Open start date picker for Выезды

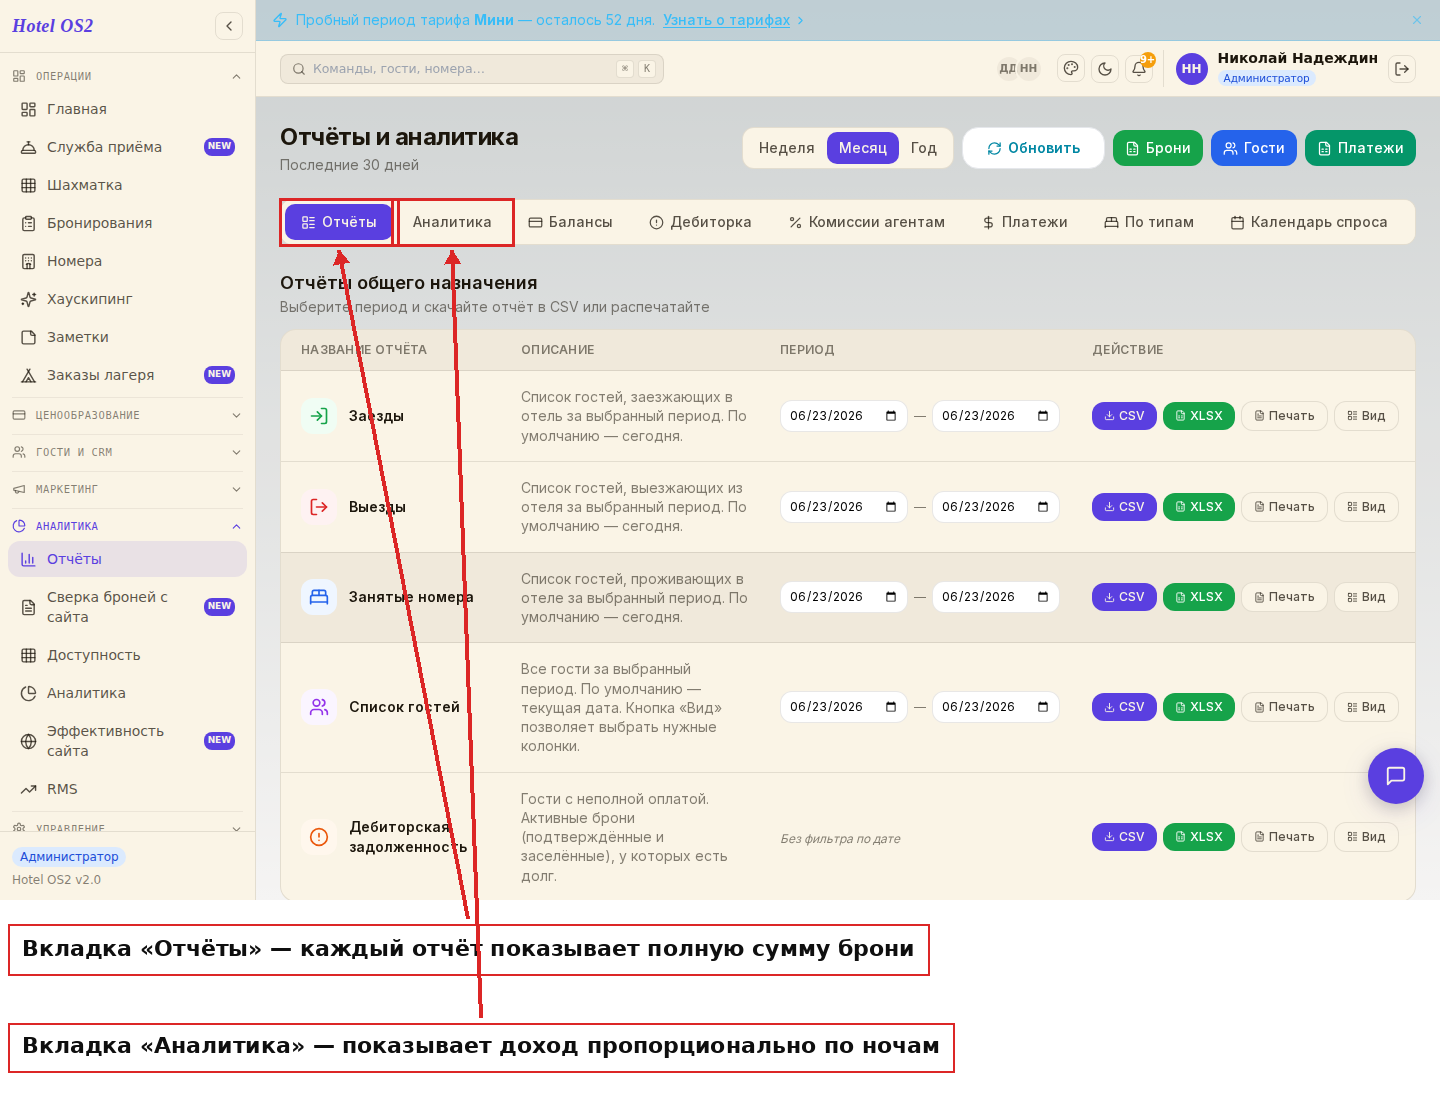click(x=891, y=507)
